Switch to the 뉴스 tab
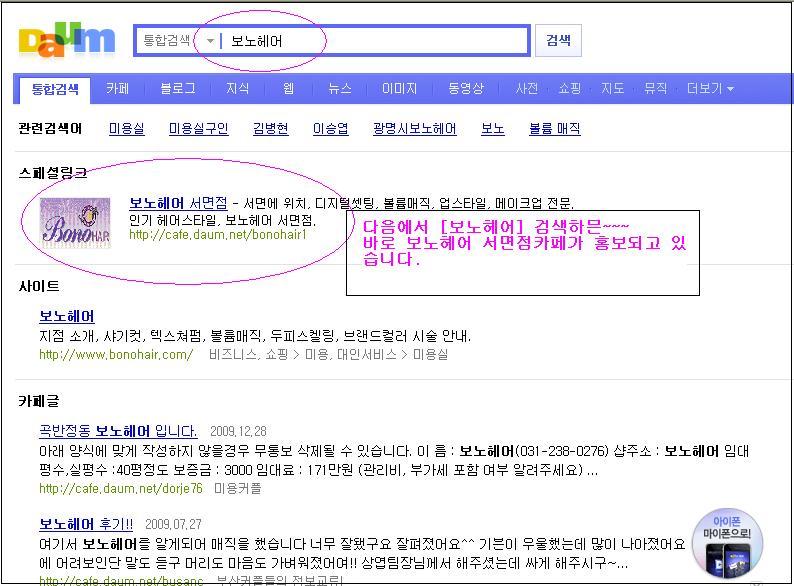This screenshot has width=794, height=586. pos(339,89)
